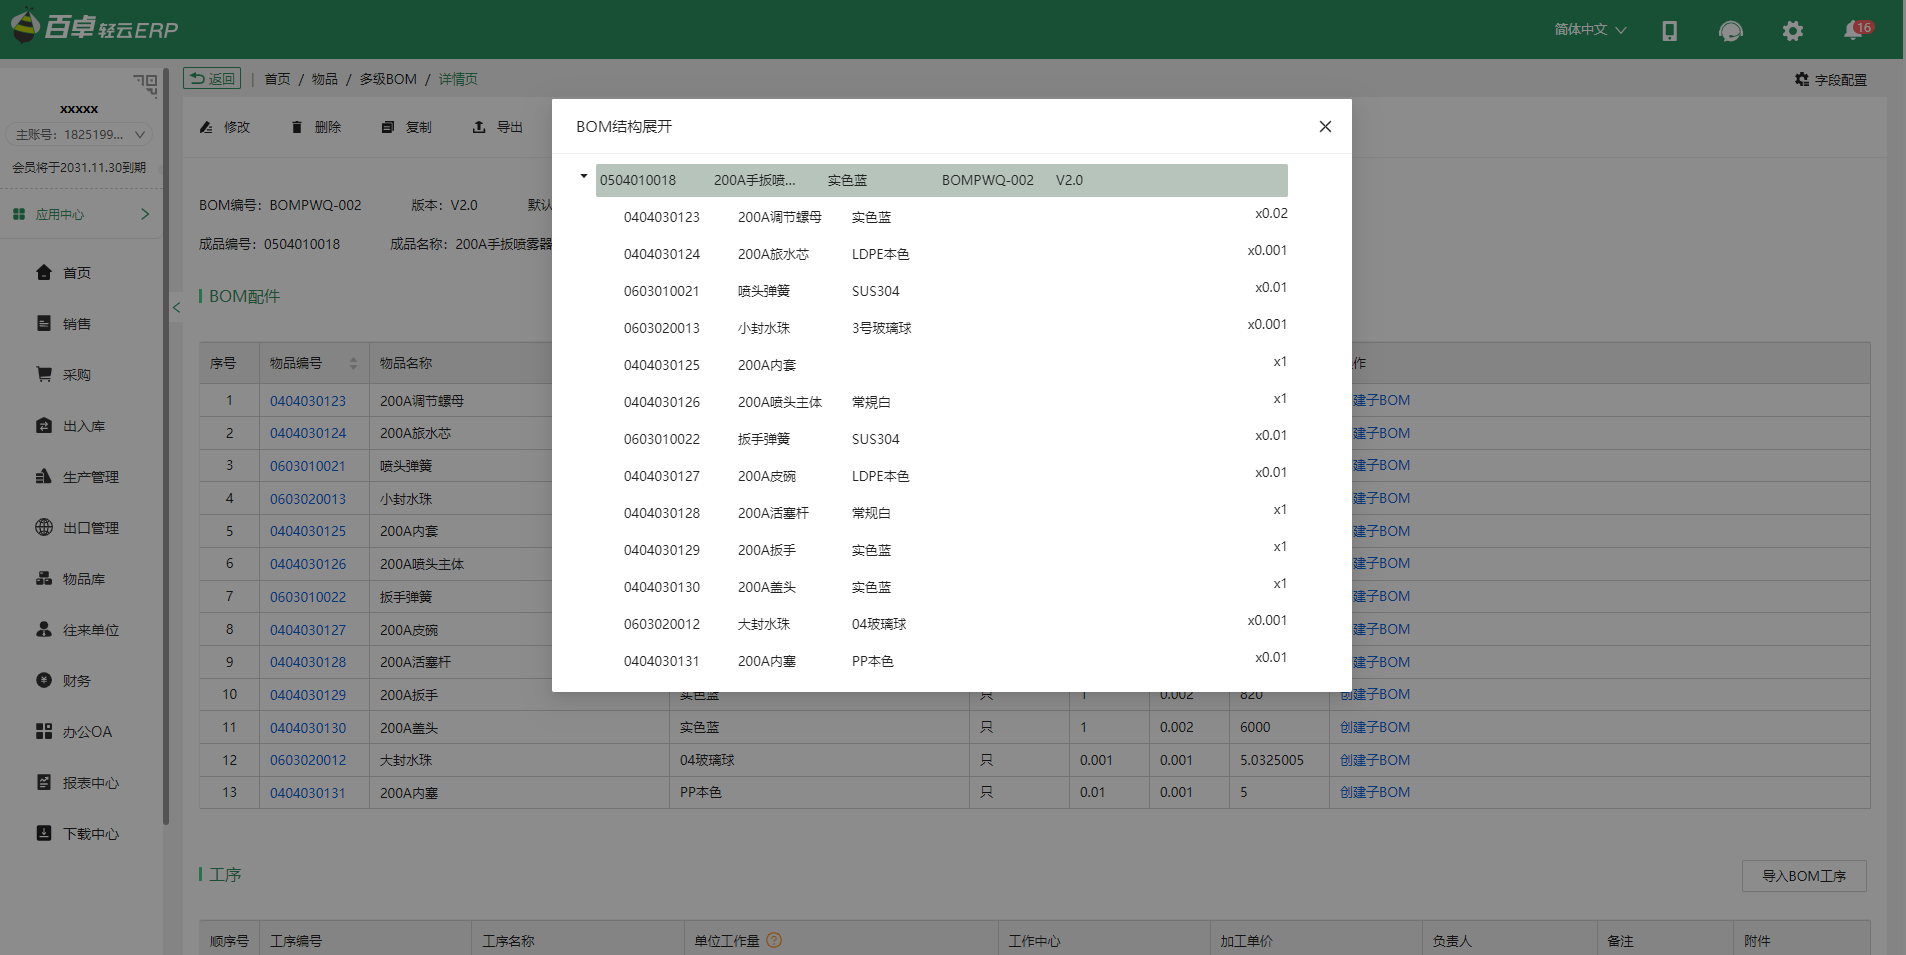The height and width of the screenshot is (955, 1906).
Task: Click the 百卓轻云ERP logo
Action: (x=94, y=27)
